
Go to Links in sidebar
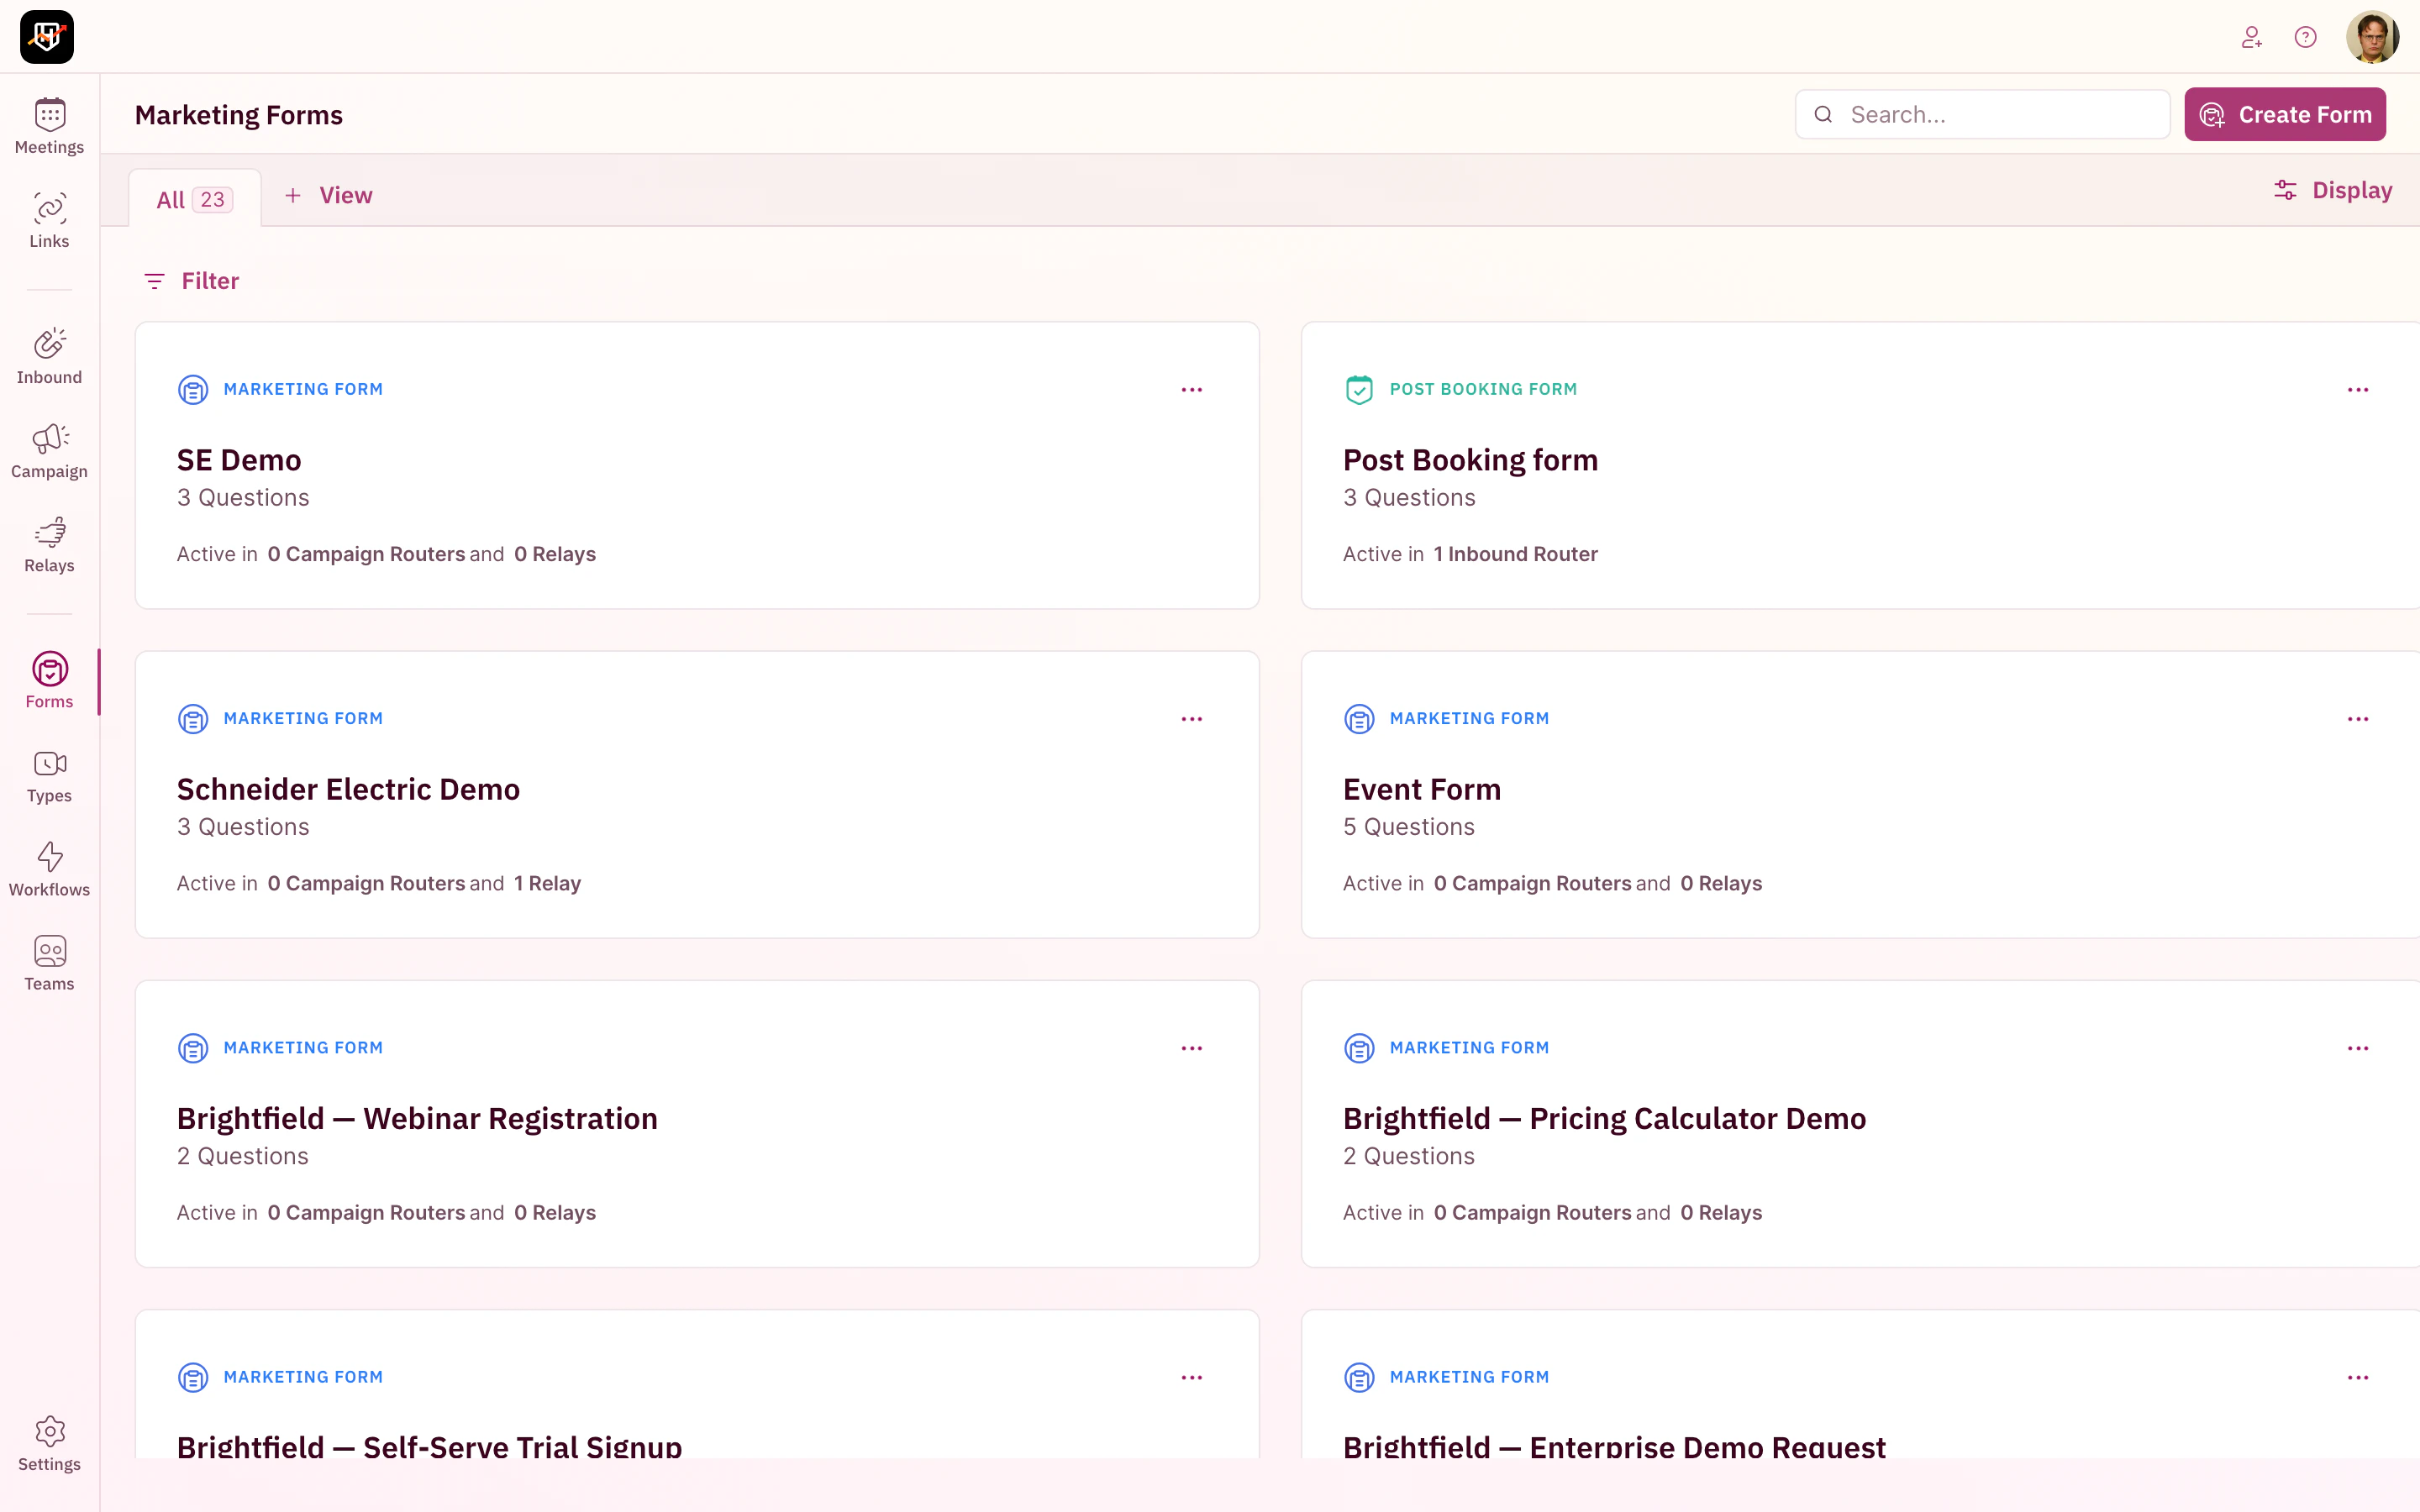click(49, 221)
